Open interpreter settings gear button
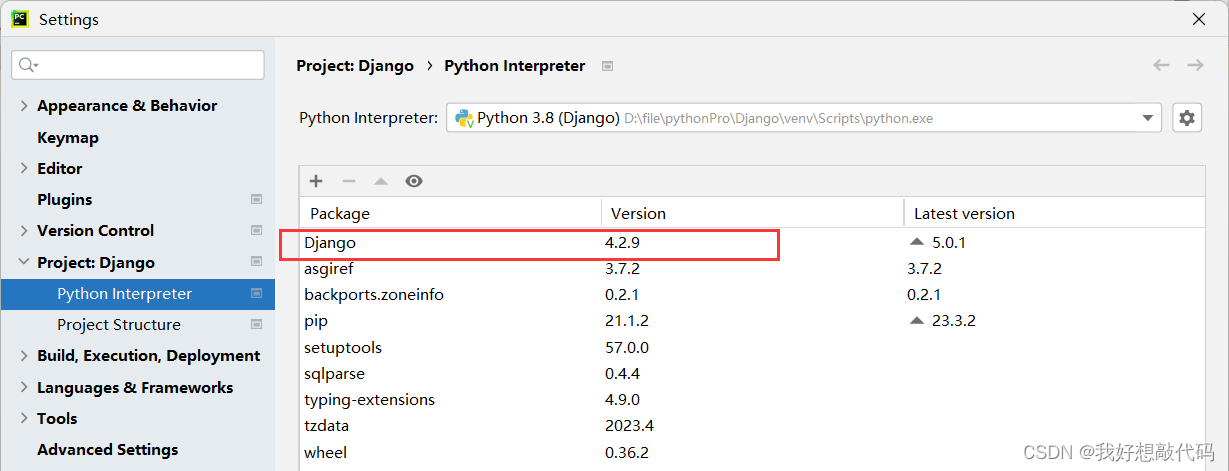 (1187, 117)
